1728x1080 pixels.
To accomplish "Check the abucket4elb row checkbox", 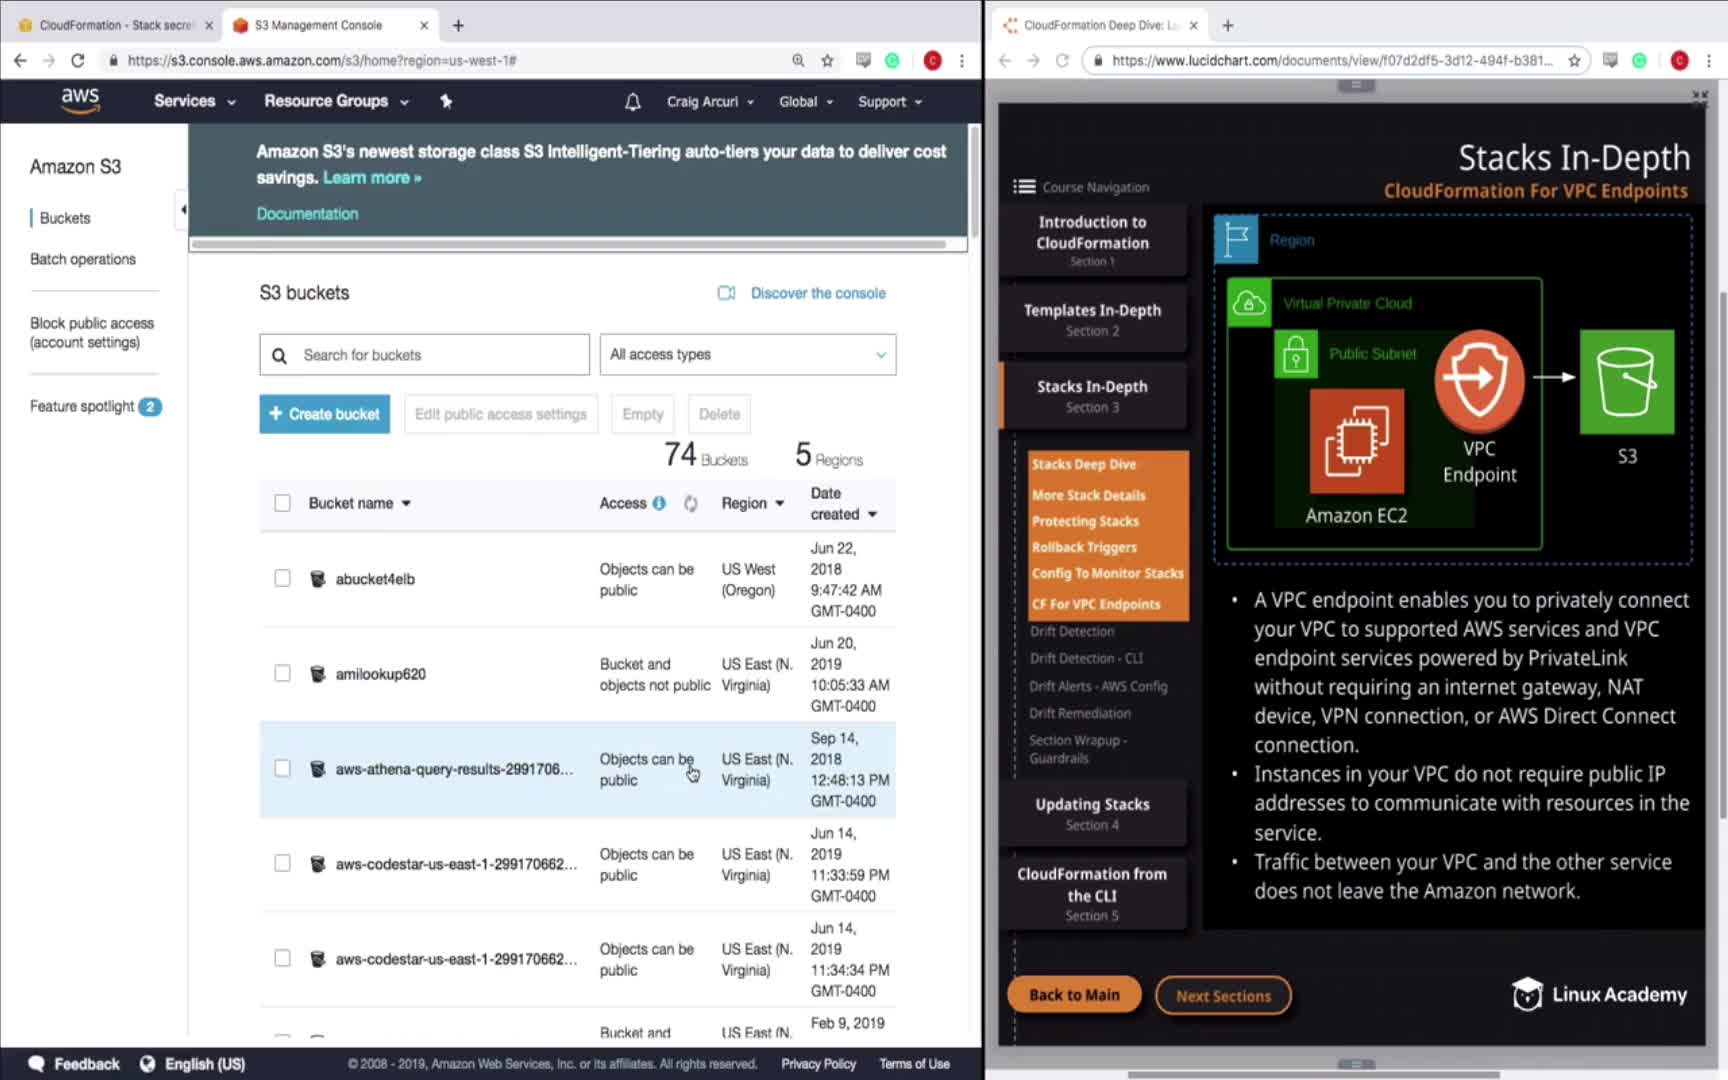I will [283, 579].
